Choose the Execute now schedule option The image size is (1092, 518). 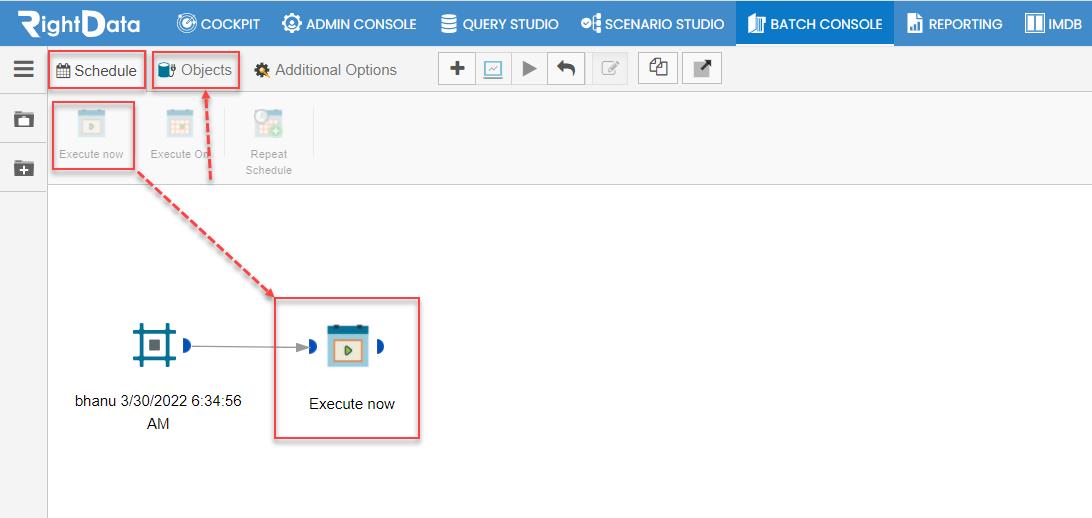coord(91,135)
